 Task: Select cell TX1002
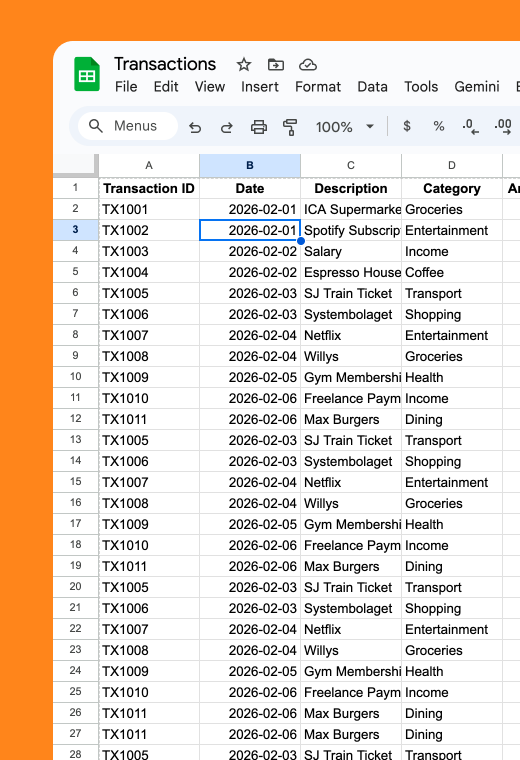click(x=149, y=230)
